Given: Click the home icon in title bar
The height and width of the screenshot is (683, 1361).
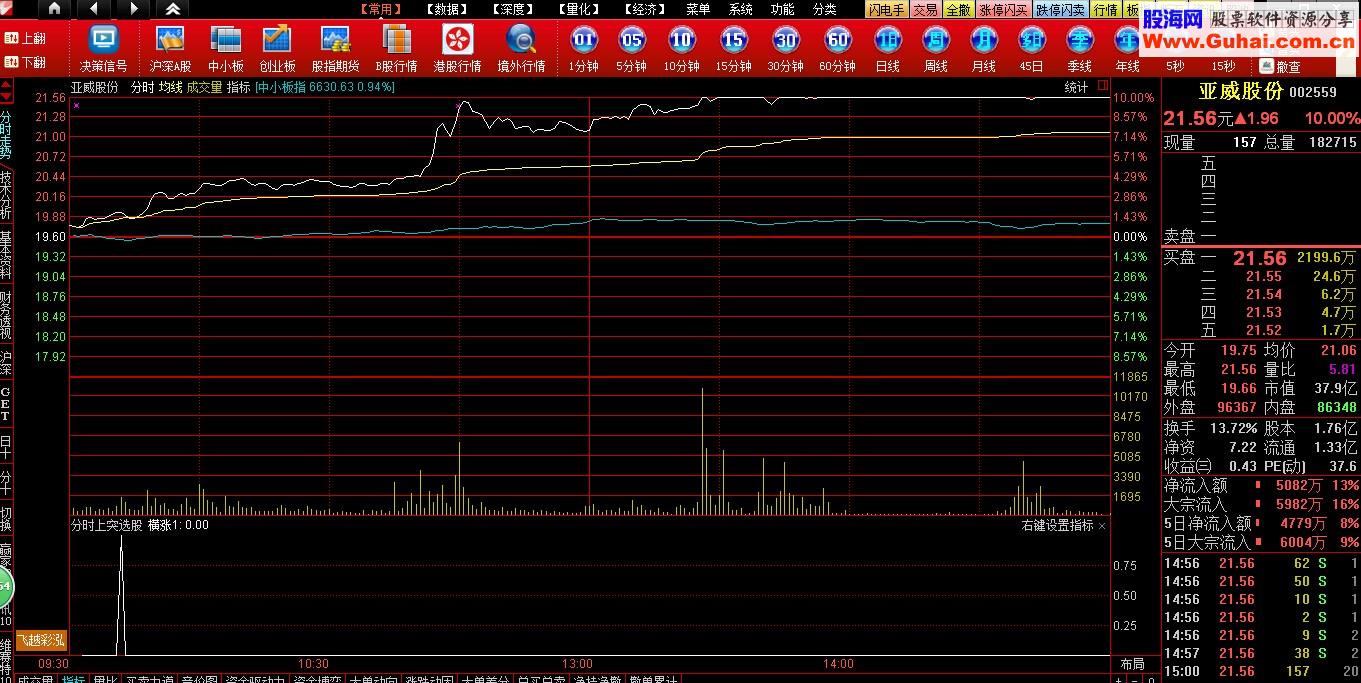Looking at the screenshot, I should coord(55,9).
